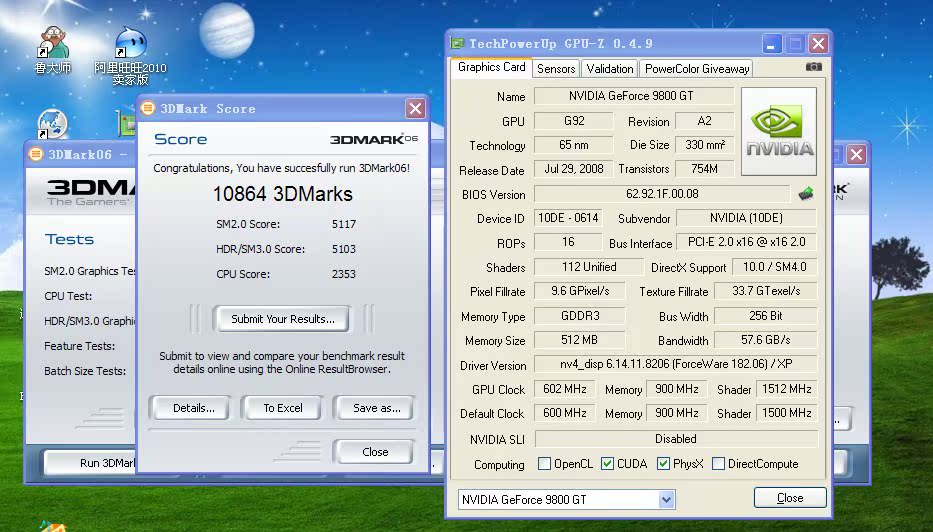Toggle the PhysX checkbox
The height and width of the screenshot is (532, 933).
coord(663,464)
